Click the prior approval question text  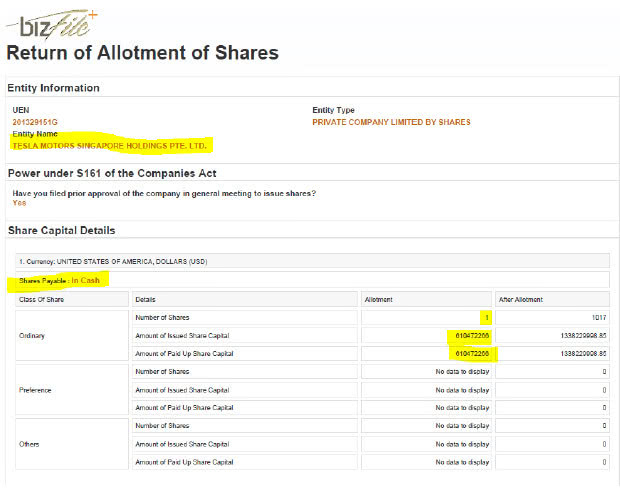coord(164,193)
